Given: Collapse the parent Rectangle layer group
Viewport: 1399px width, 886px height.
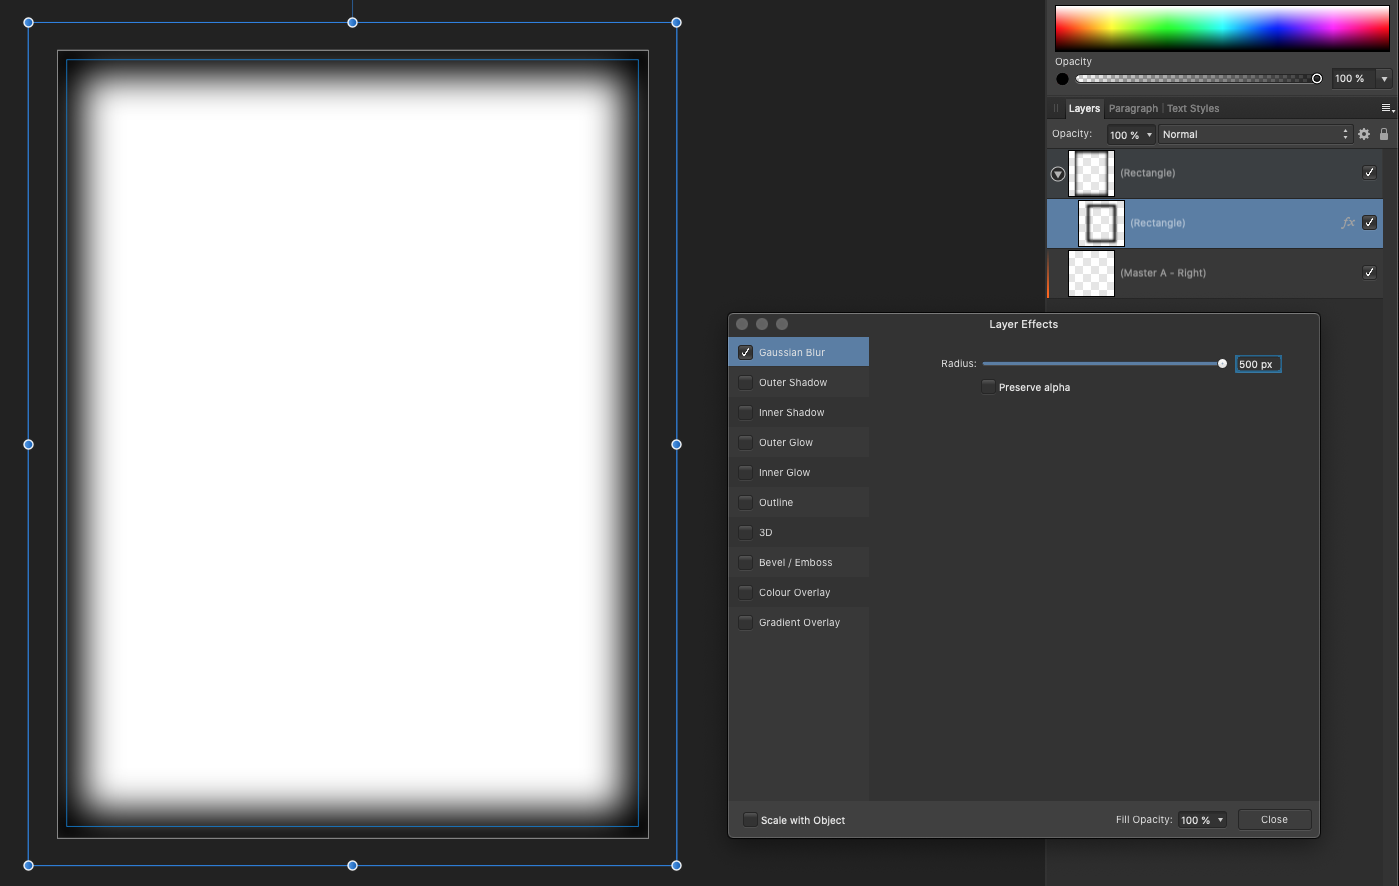Looking at the screenshot, I should coord(1058,174).
